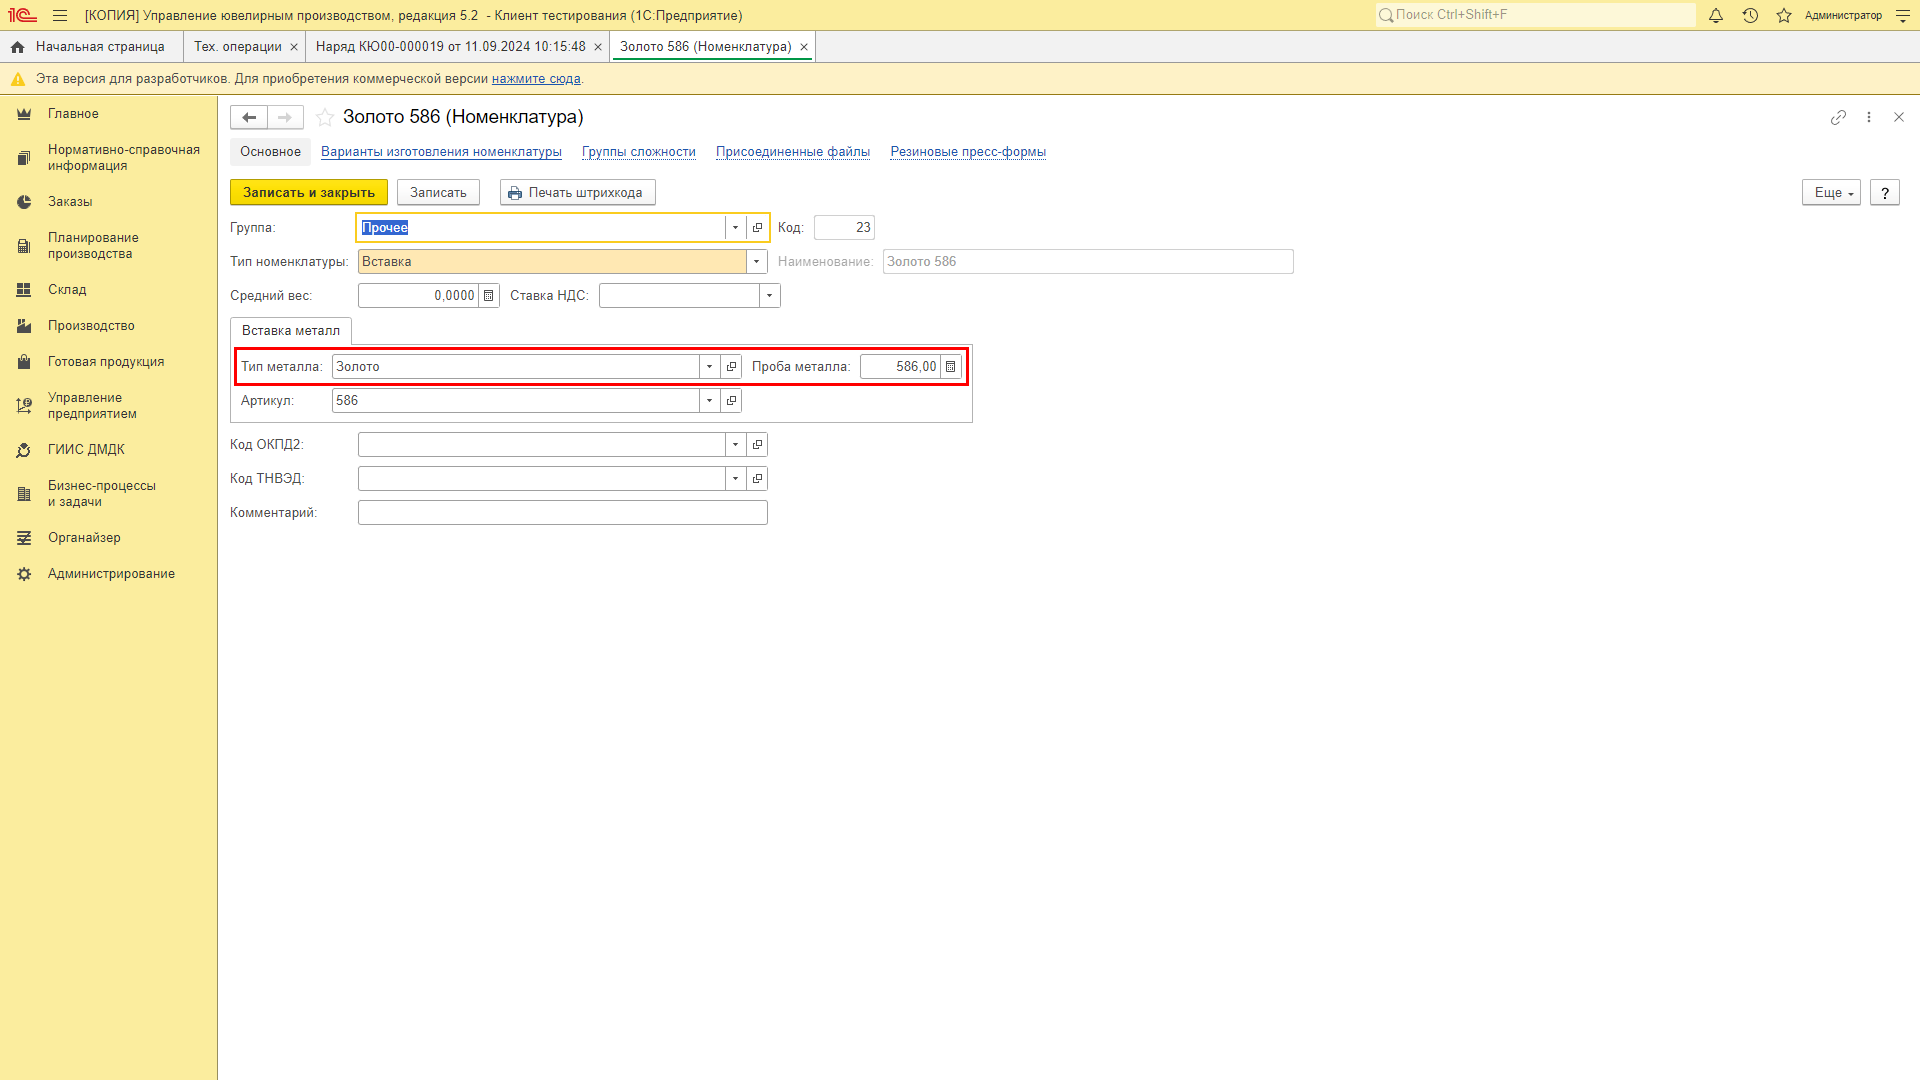Open help with the ? button
1920x1080 pixels.
coord(1885,192)
